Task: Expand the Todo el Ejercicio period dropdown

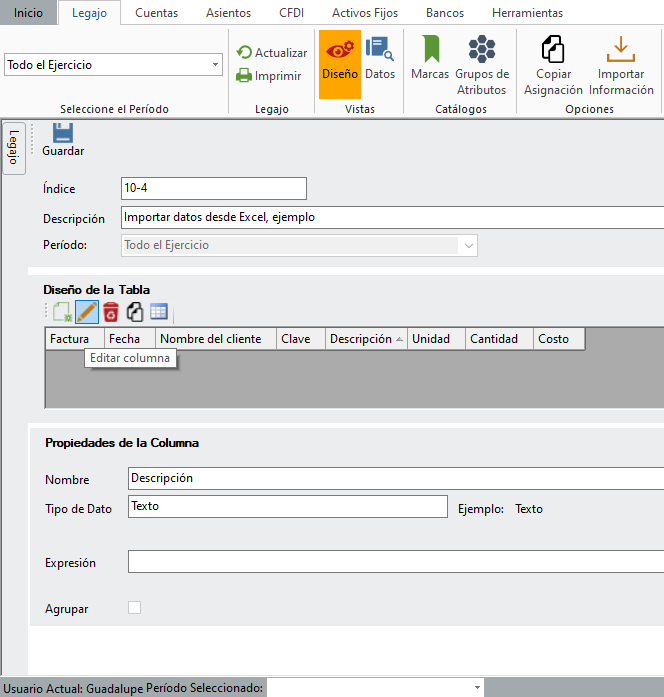Action: 216,65
